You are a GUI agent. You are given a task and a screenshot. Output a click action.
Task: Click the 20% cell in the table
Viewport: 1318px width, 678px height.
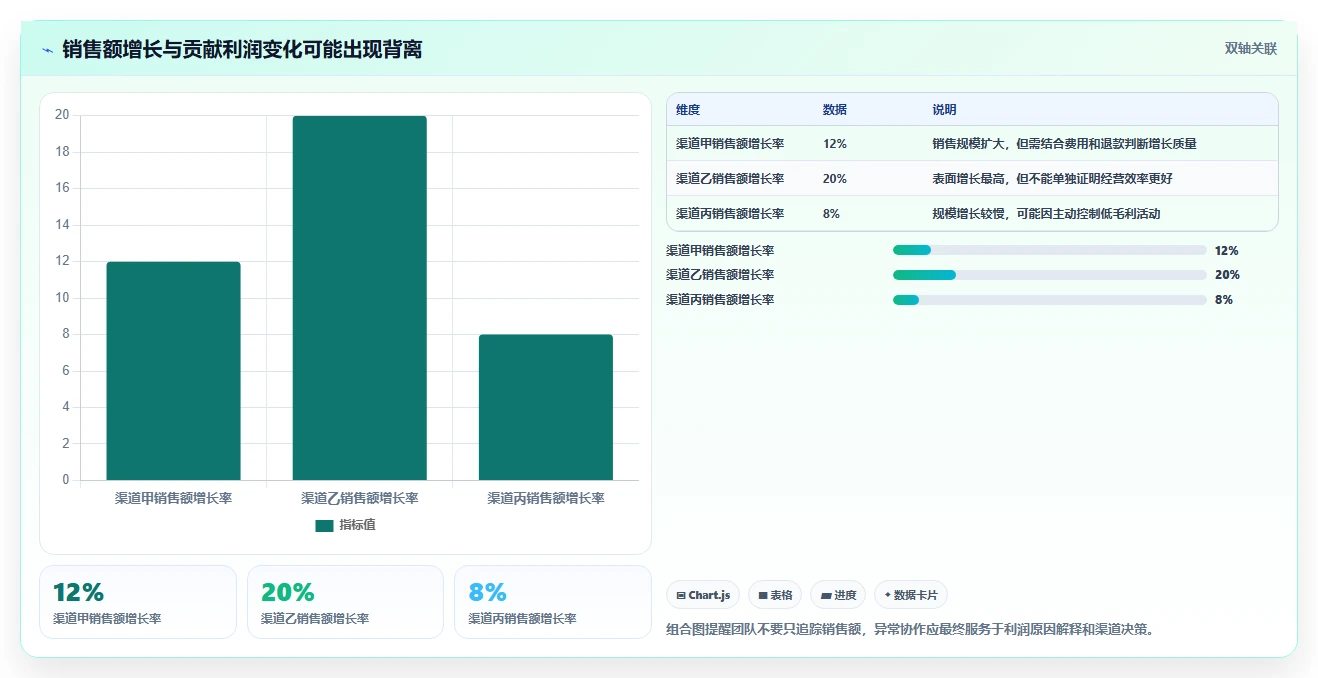pyautogui.click(x=835, y=179)
